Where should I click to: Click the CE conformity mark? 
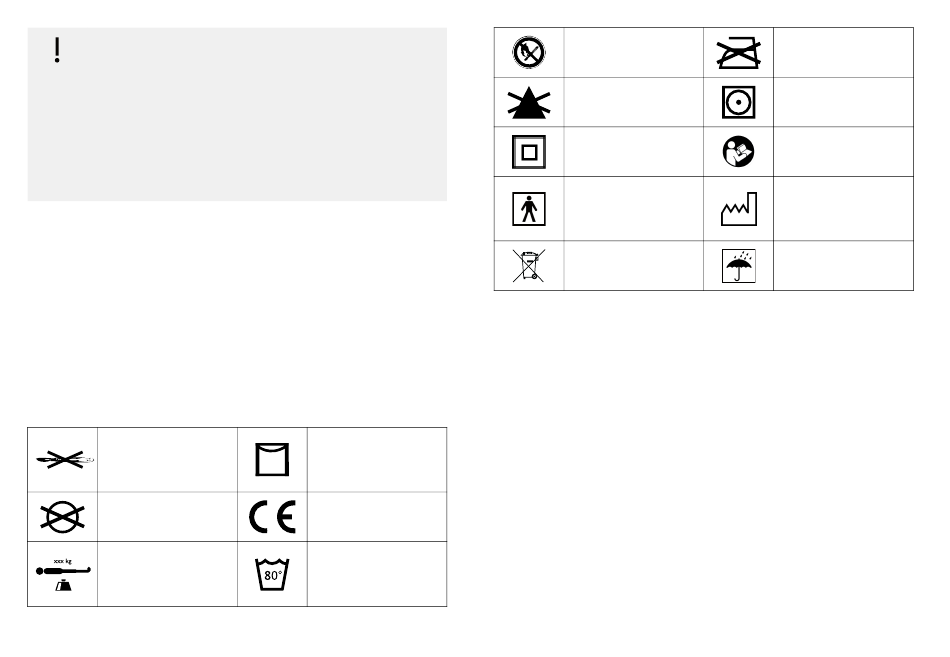(x=272, y=516)
